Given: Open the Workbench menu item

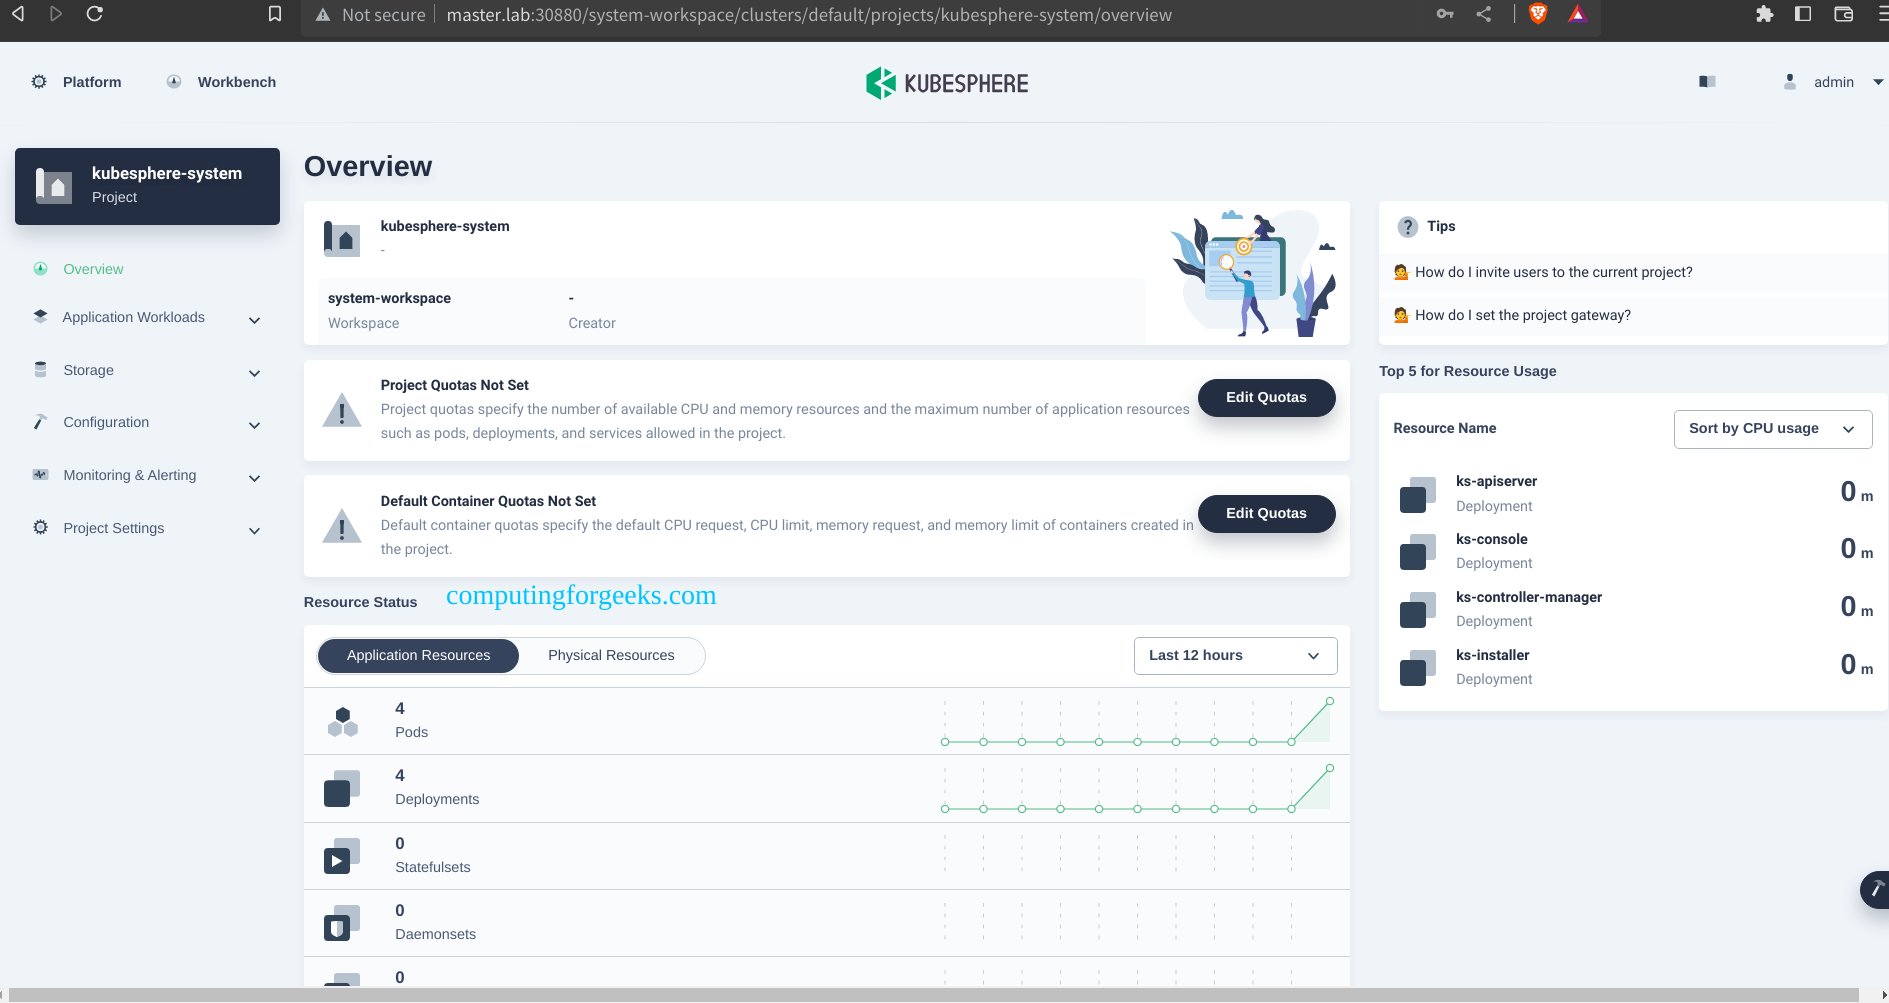Looking at the screenshot, I should (221, 82).
